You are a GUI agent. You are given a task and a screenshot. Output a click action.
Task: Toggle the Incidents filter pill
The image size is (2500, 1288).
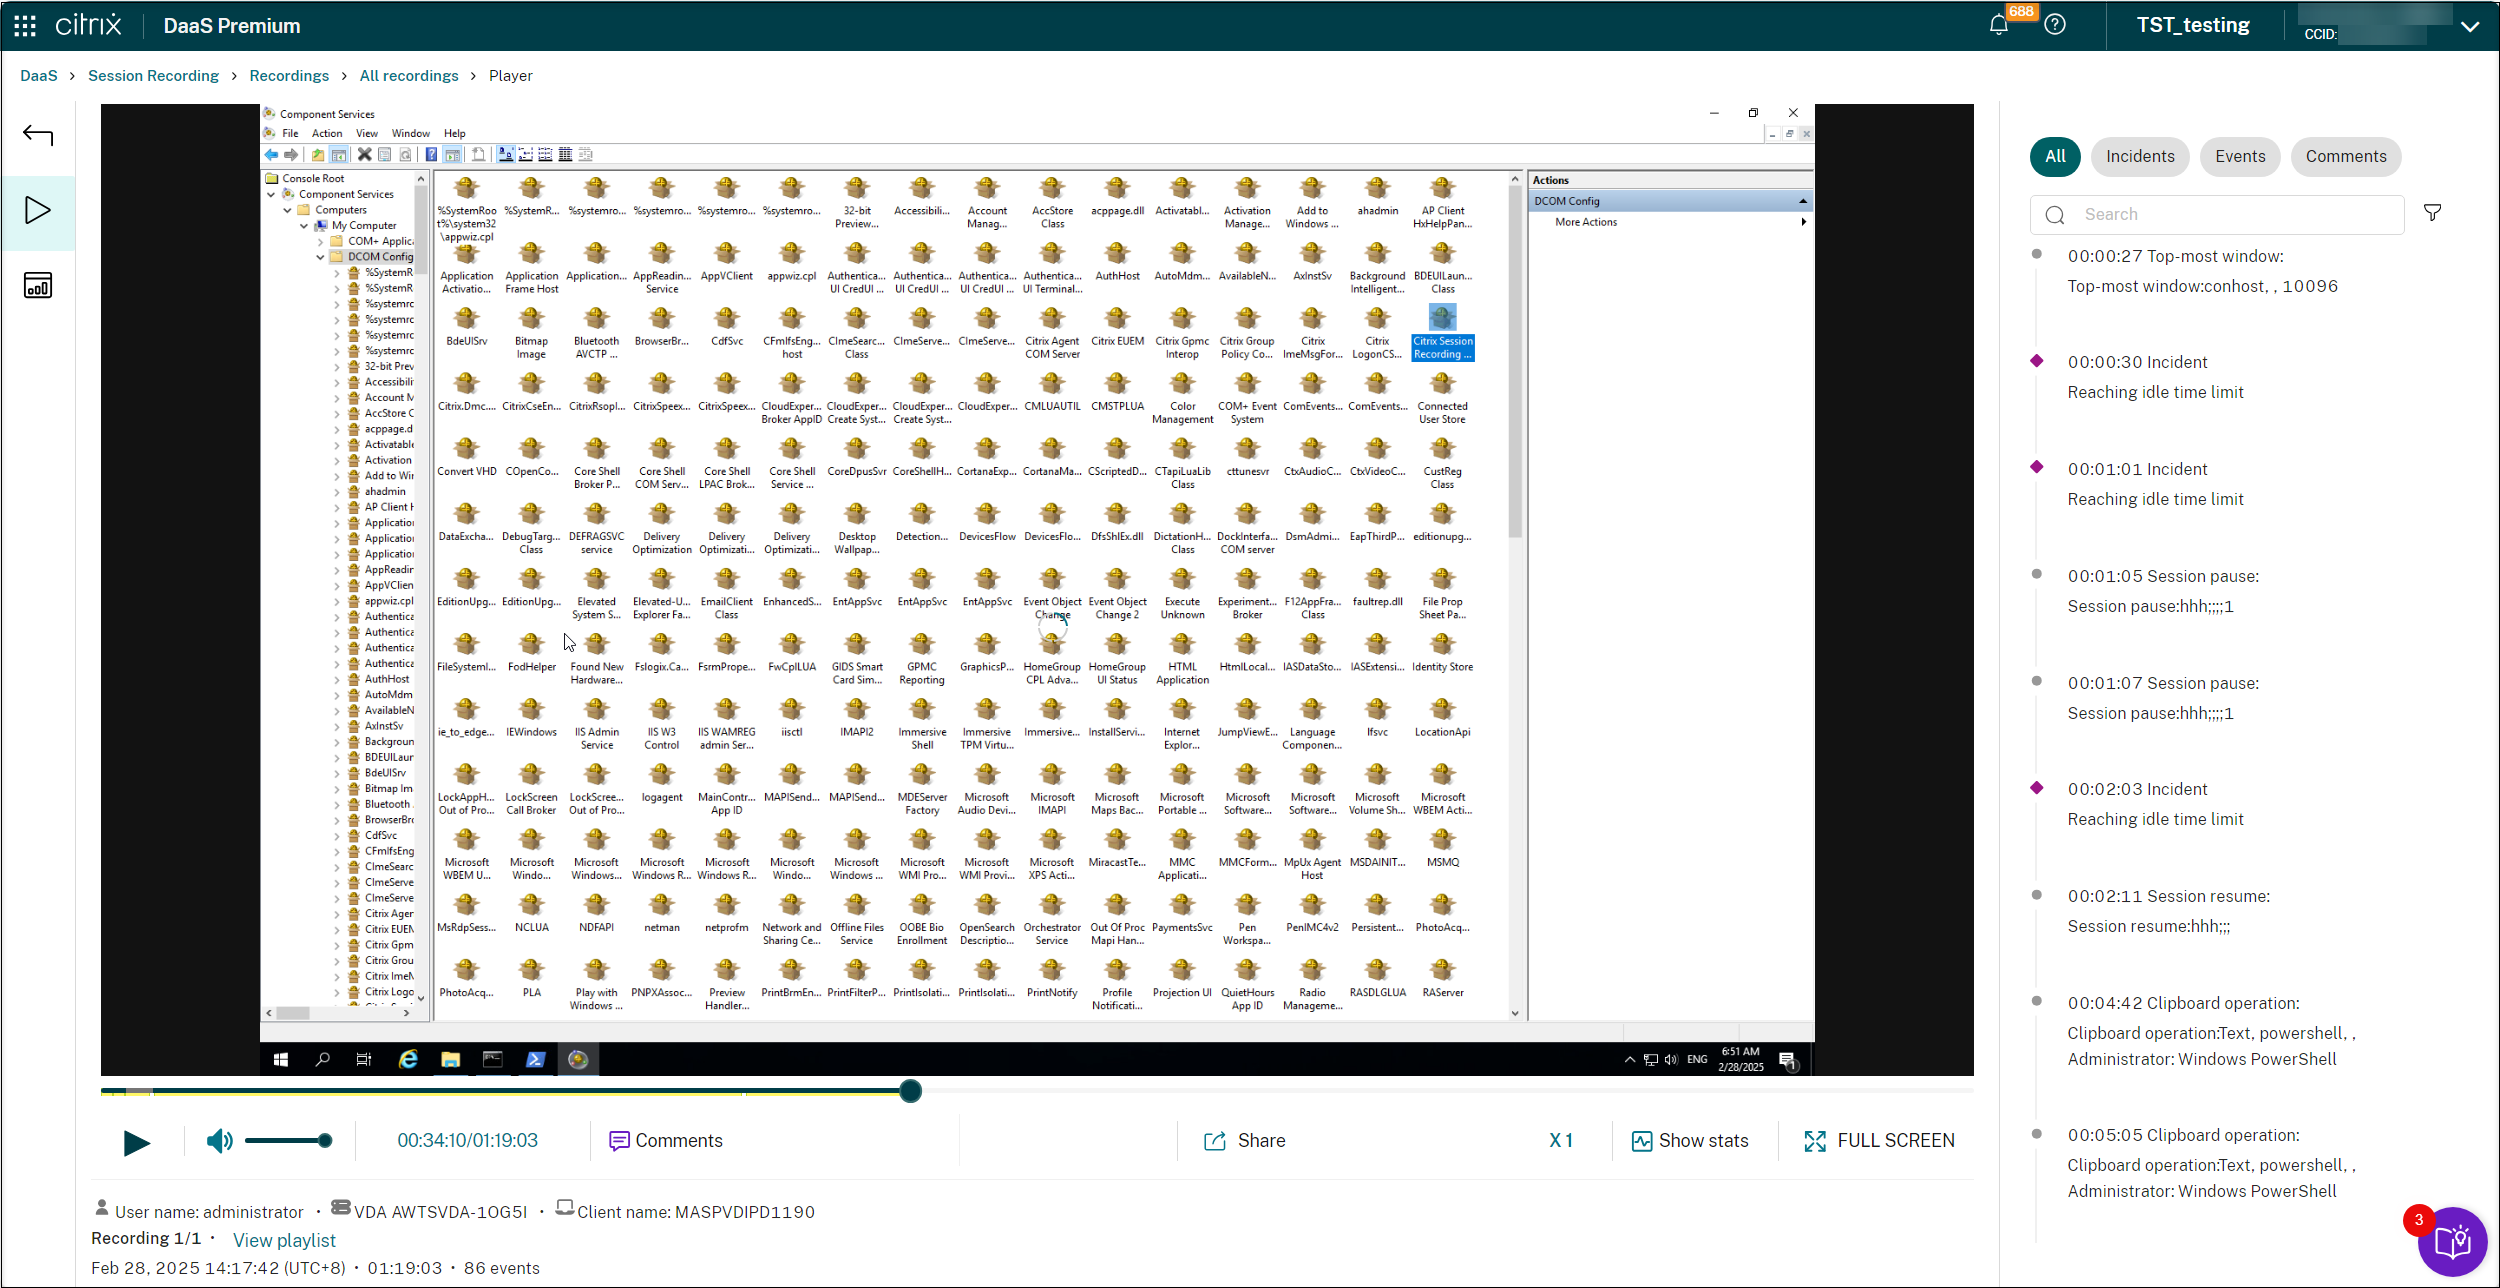pos(2140,156)
